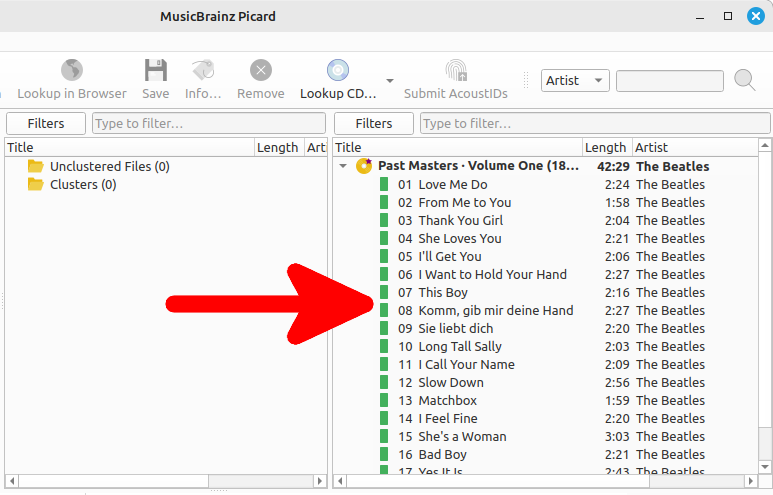Click green status icon for Slow Down

(x=384, y=383)
